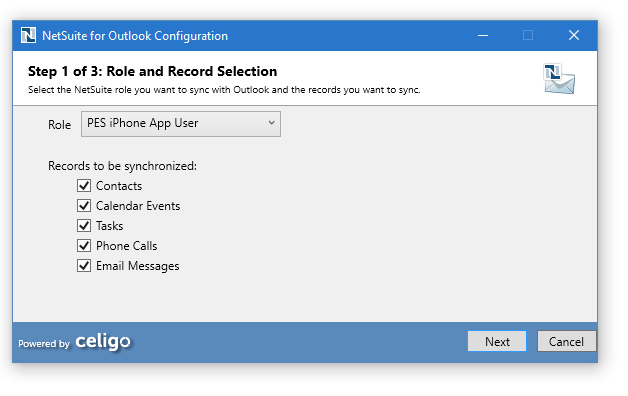Click the 'Step 1 of 3: Role and Record Selection' heading
The height and width of the screenshot is (396, 628).
(x=153, y=71)
